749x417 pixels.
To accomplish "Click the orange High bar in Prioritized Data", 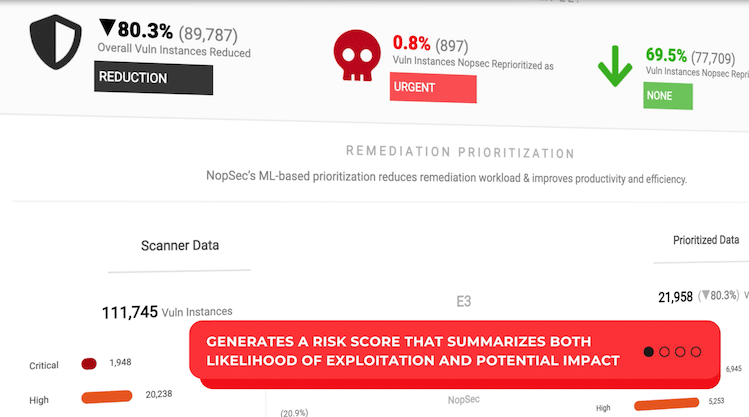I will [x=666, y=404].
